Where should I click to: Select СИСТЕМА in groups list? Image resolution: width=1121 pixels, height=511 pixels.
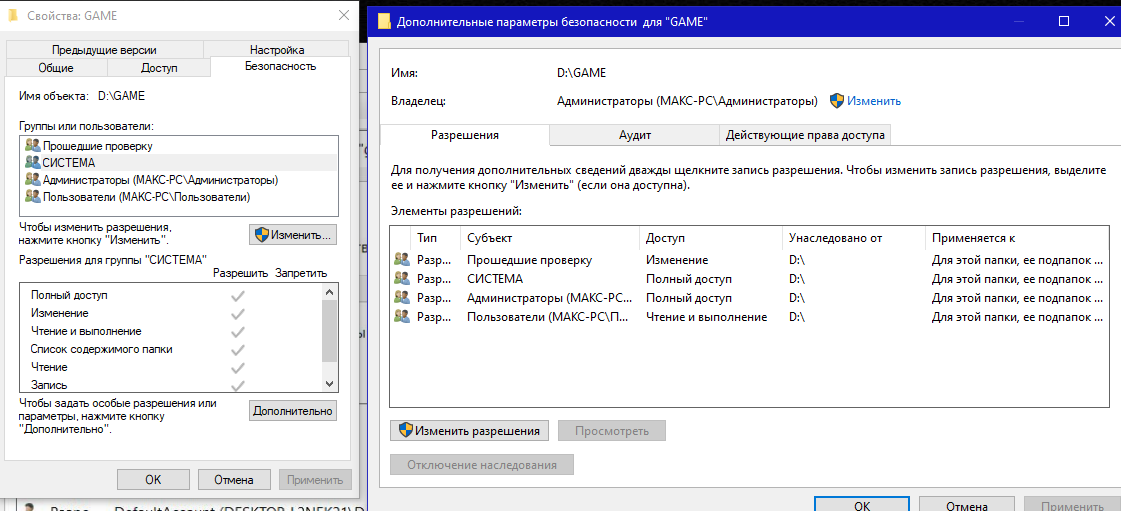click(179, 162)
